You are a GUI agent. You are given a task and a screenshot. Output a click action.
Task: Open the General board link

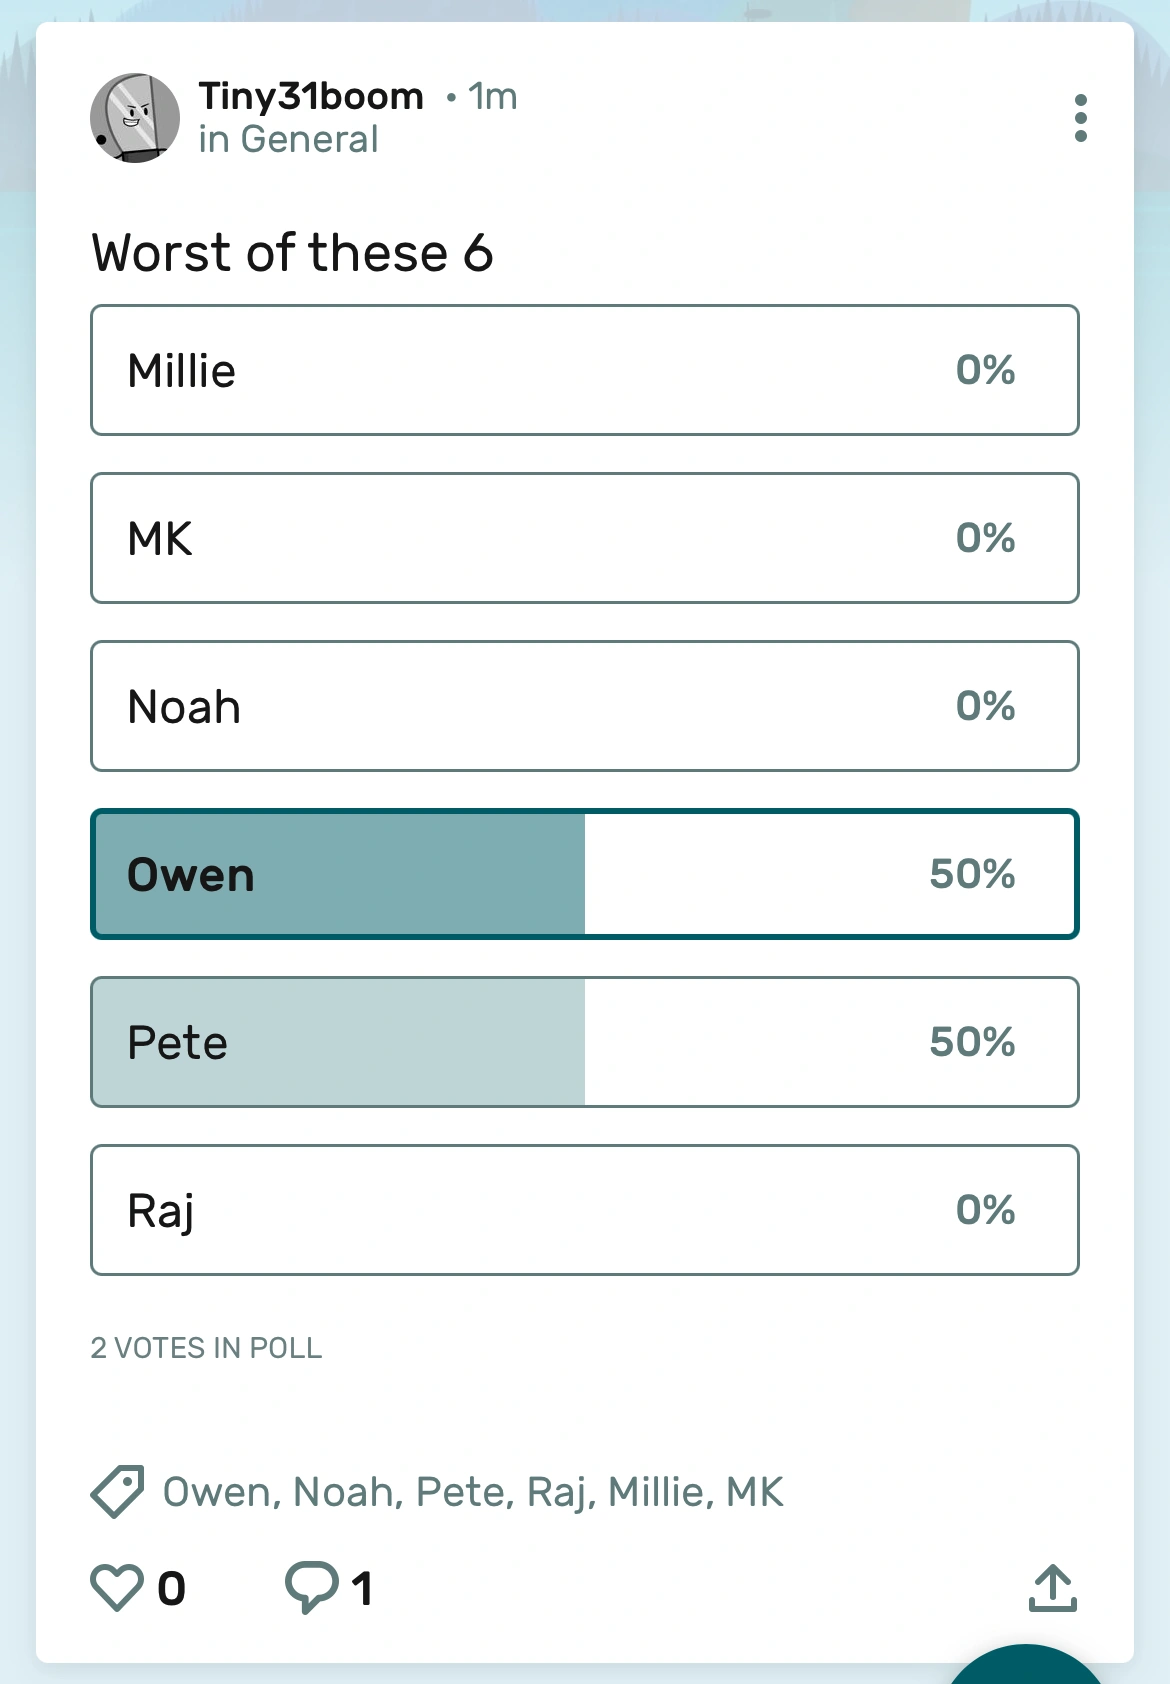pos(289,139)
